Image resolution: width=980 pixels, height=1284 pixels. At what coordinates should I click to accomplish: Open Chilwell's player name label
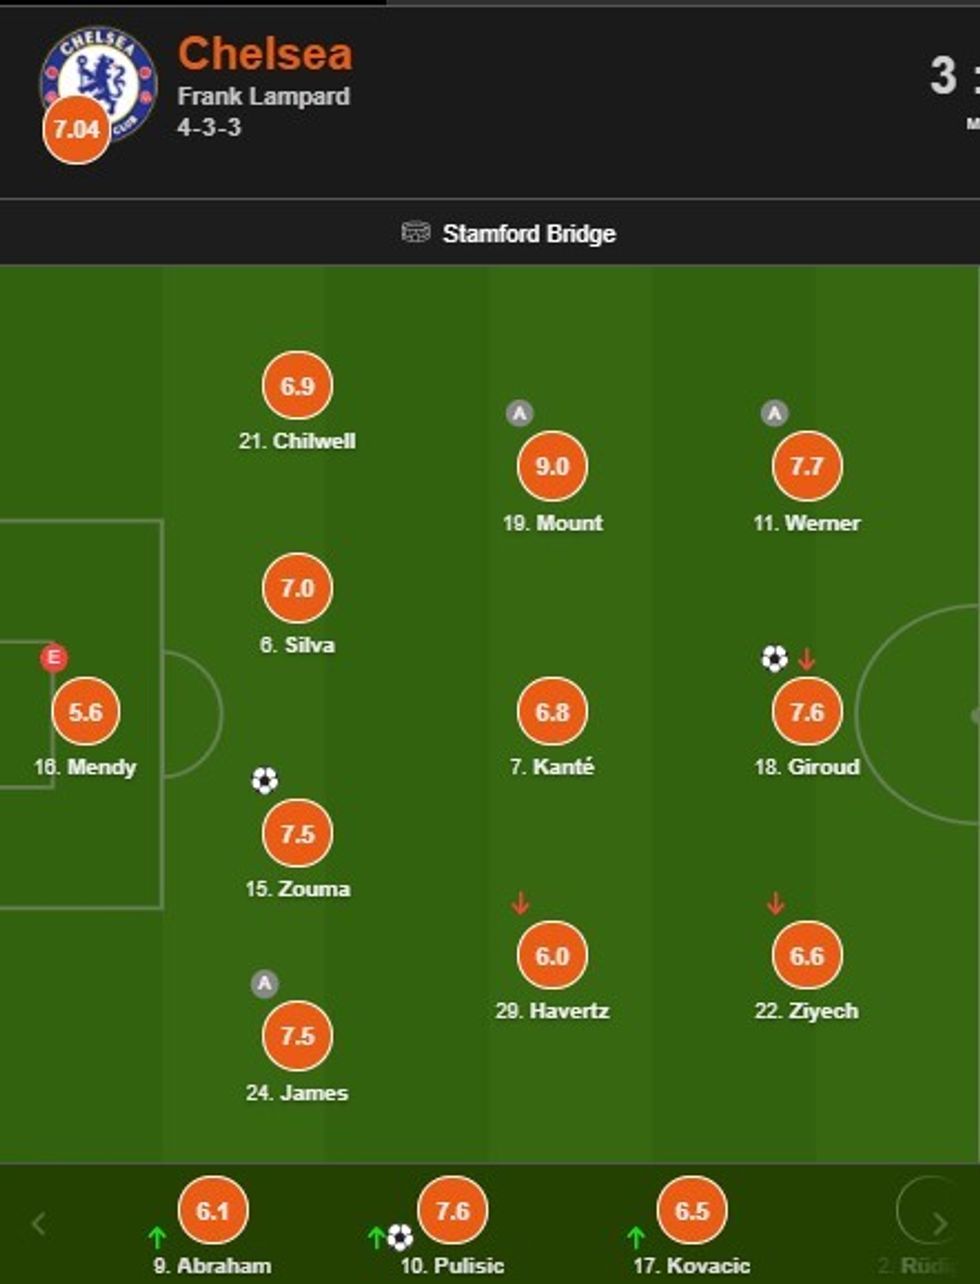[297, 441]
